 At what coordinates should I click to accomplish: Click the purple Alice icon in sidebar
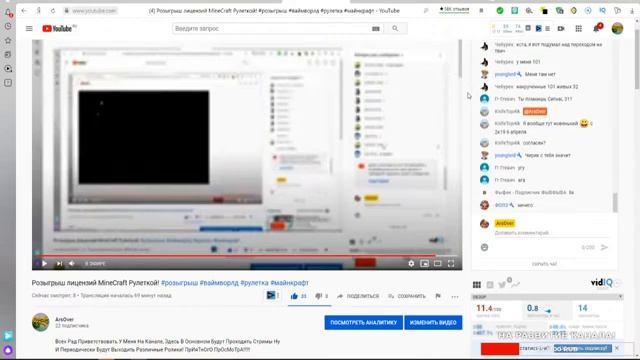(x=8, y=350)
